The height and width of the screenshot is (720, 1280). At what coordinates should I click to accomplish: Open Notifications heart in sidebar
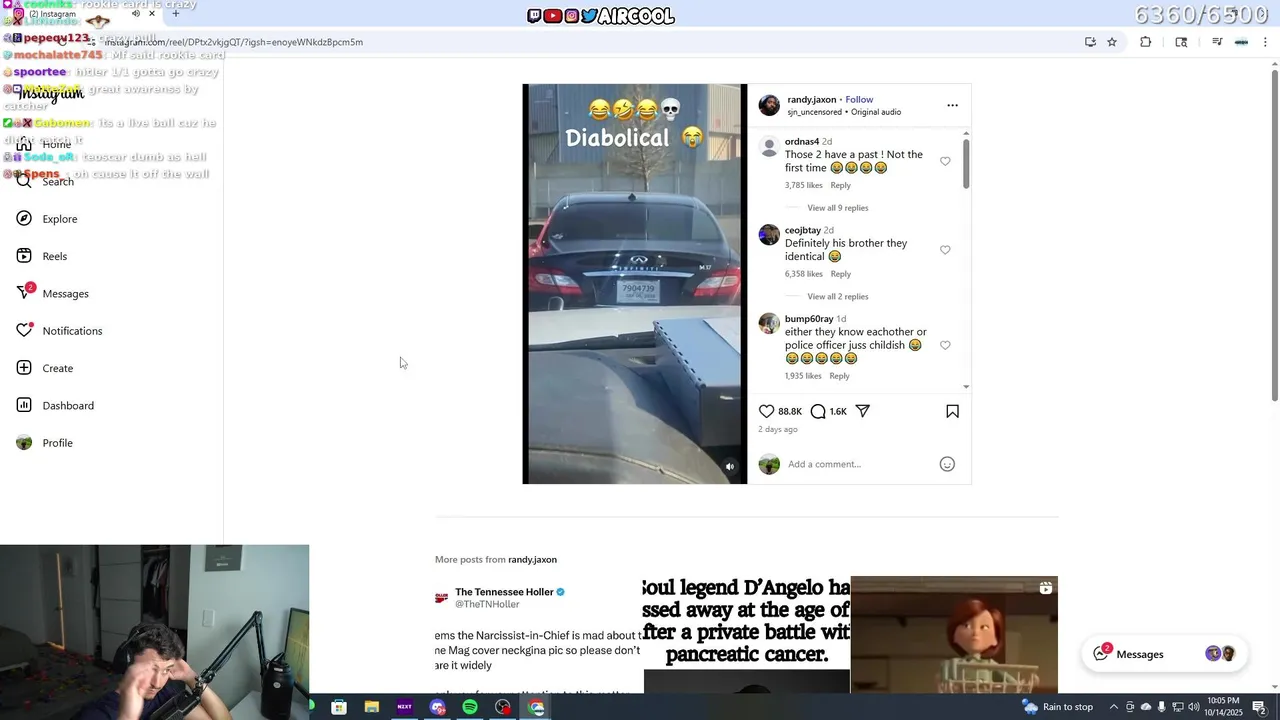coord(24,331)
